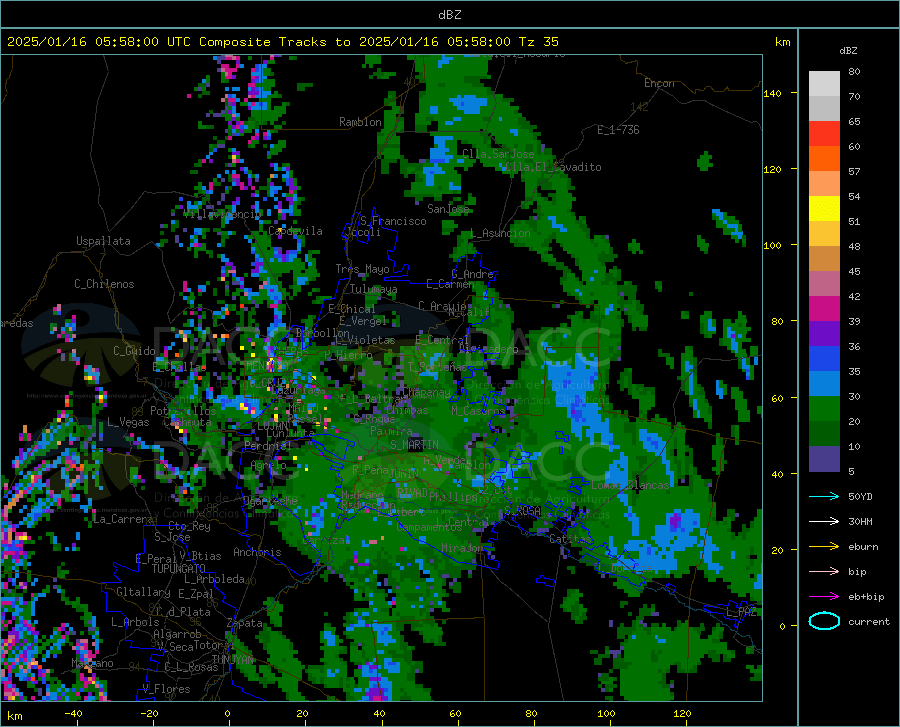This screenshot has width=900, height=727.
Task: Click the 120 km mark on the horizontal axis
Action: (682, 713)
